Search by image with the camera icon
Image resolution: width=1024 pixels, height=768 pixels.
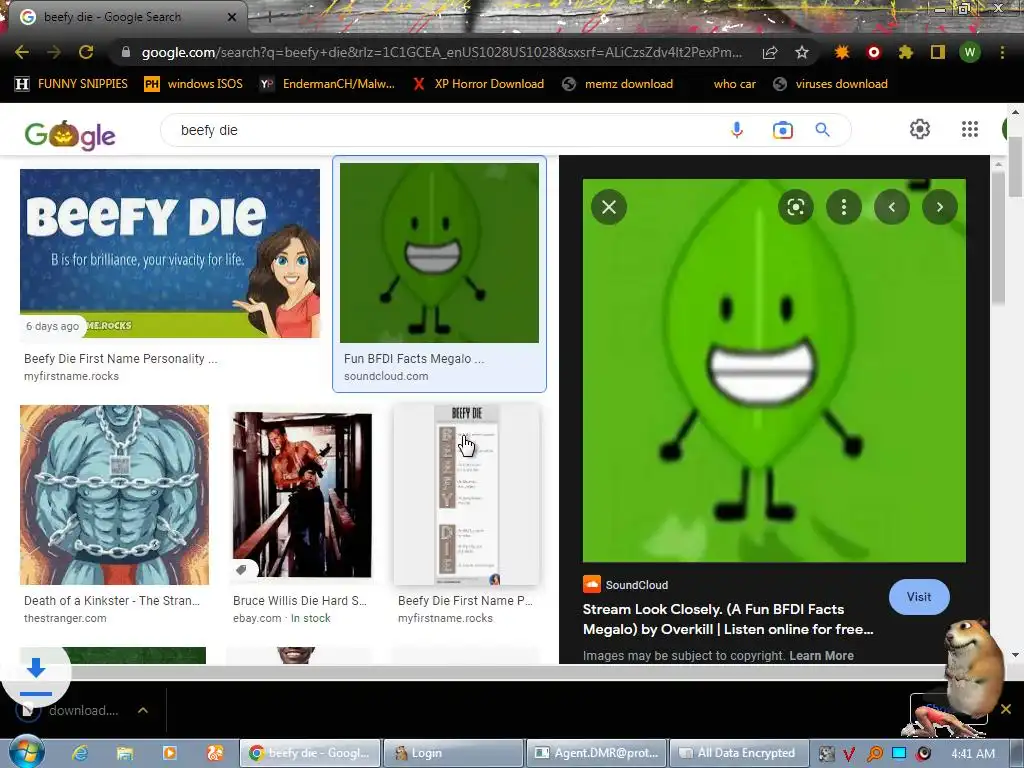(782, 130)
